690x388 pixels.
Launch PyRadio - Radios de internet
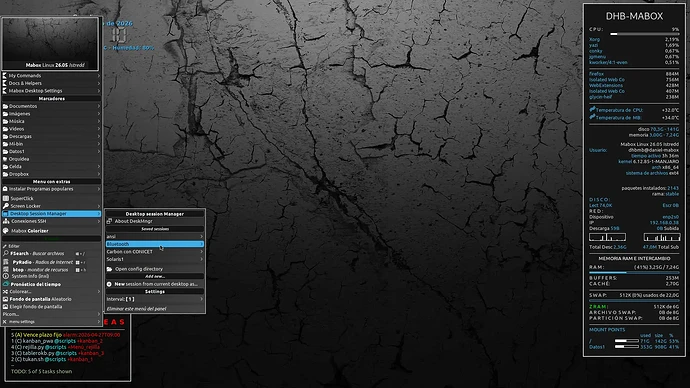[51, 262]
